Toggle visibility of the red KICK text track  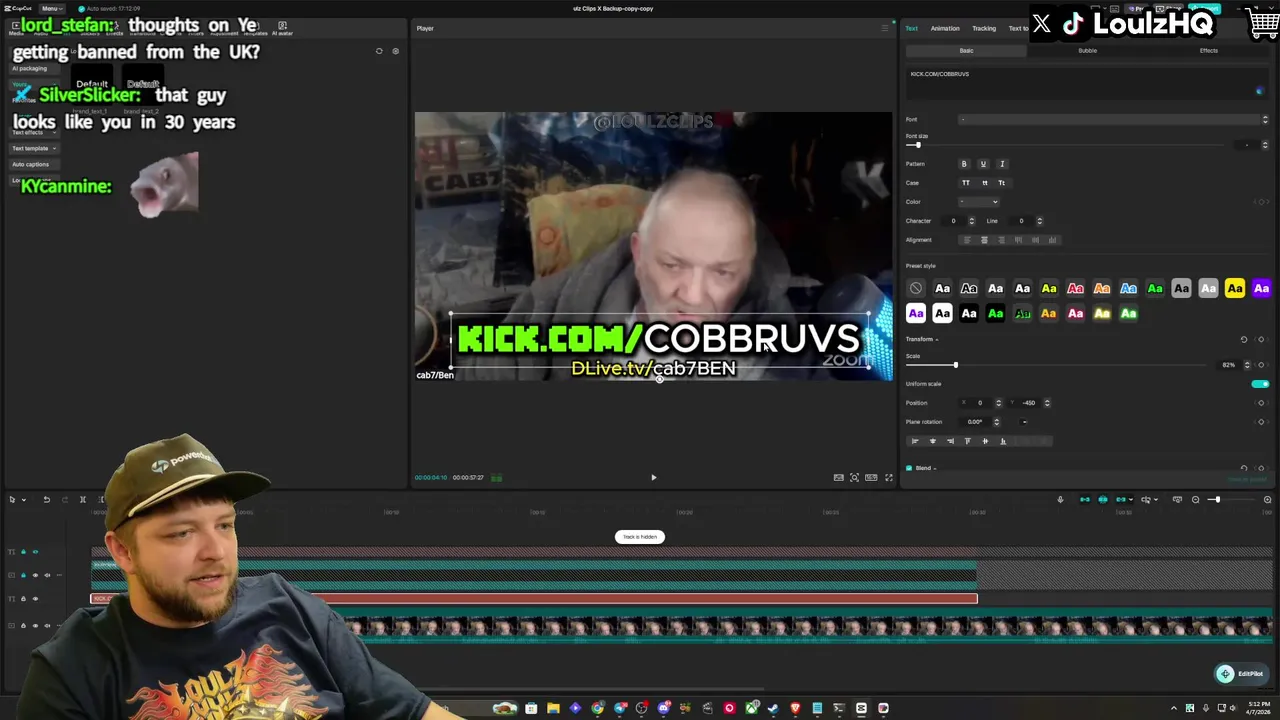point(35,599)
